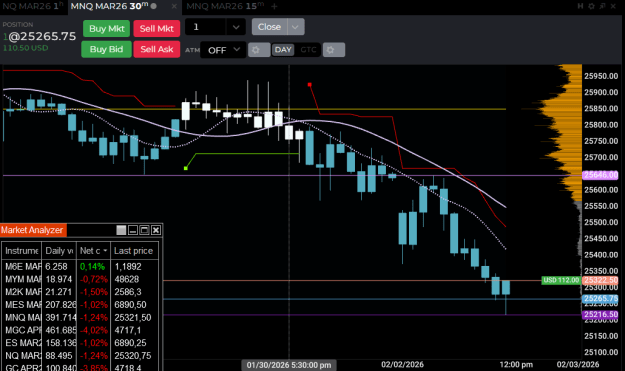Open the order quantity dropdown arrow

[x=236, y=27]
